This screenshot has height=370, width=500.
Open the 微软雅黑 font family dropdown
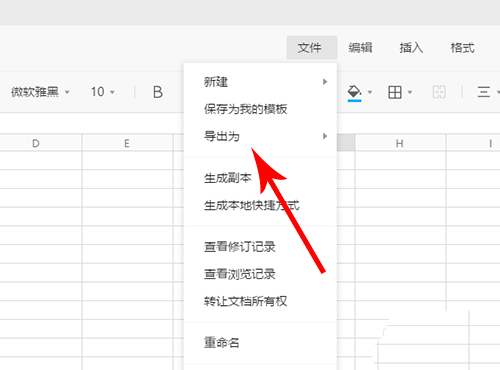tap(40, 92)
